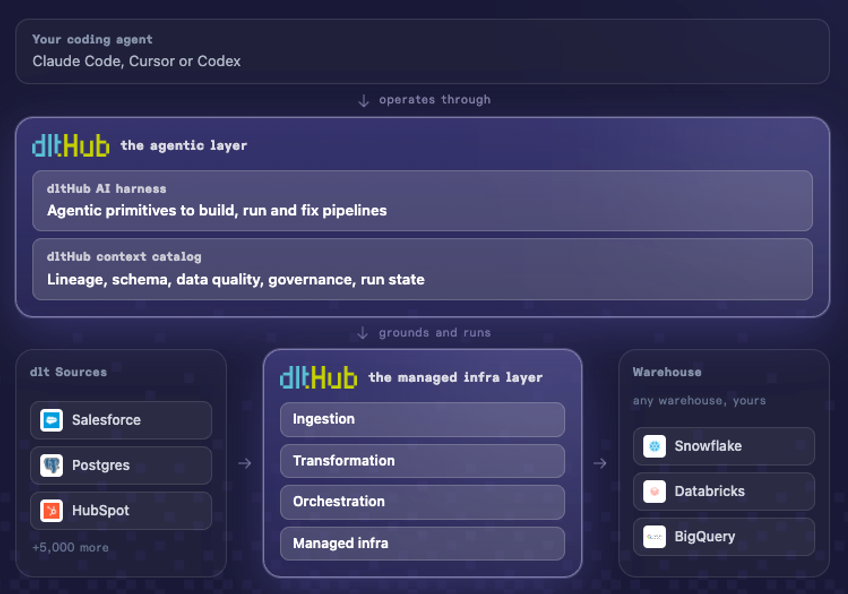Click the 'Snowflake' warehouse label
Image resolution: width=848 pixels, height=594 pixels.
click(708, 446)
